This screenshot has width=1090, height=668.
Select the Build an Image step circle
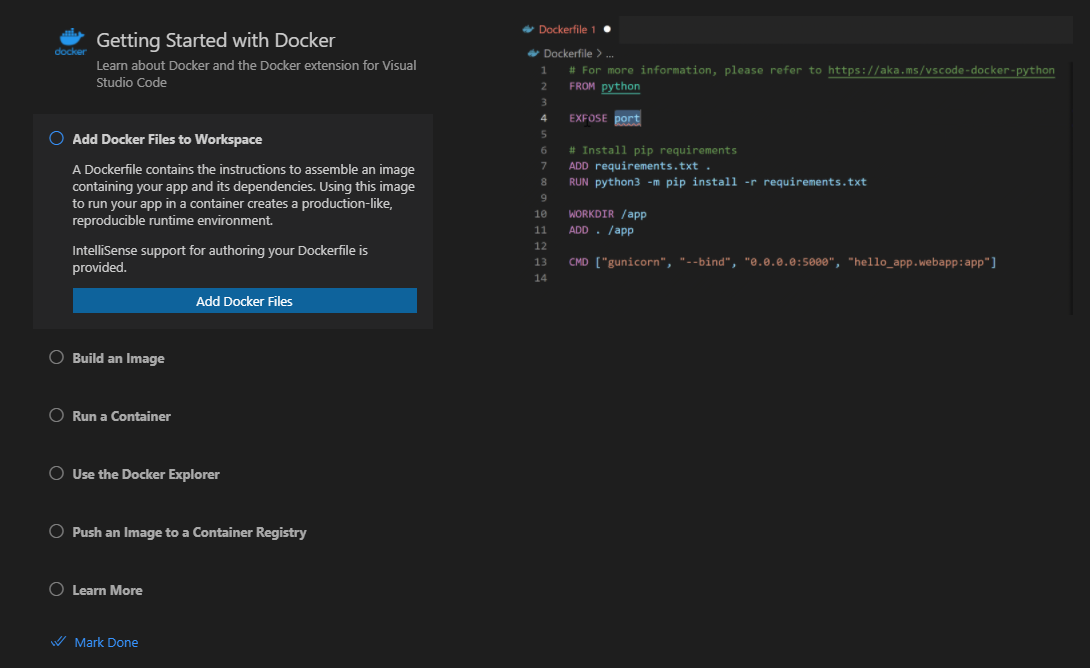coord(56,357)
